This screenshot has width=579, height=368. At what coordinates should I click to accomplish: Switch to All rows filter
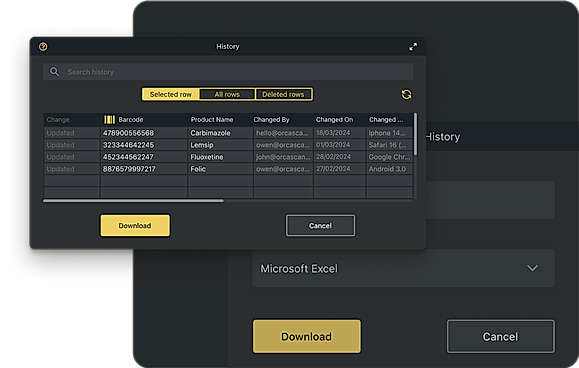[x=227, y=94]
